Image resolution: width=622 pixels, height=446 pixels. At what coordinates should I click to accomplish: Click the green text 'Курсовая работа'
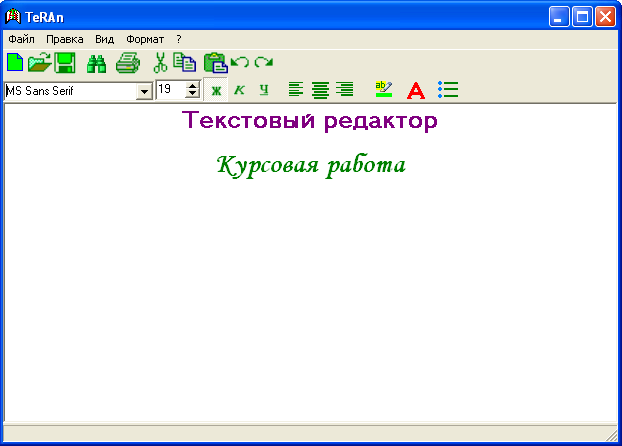tap(311, 165)
